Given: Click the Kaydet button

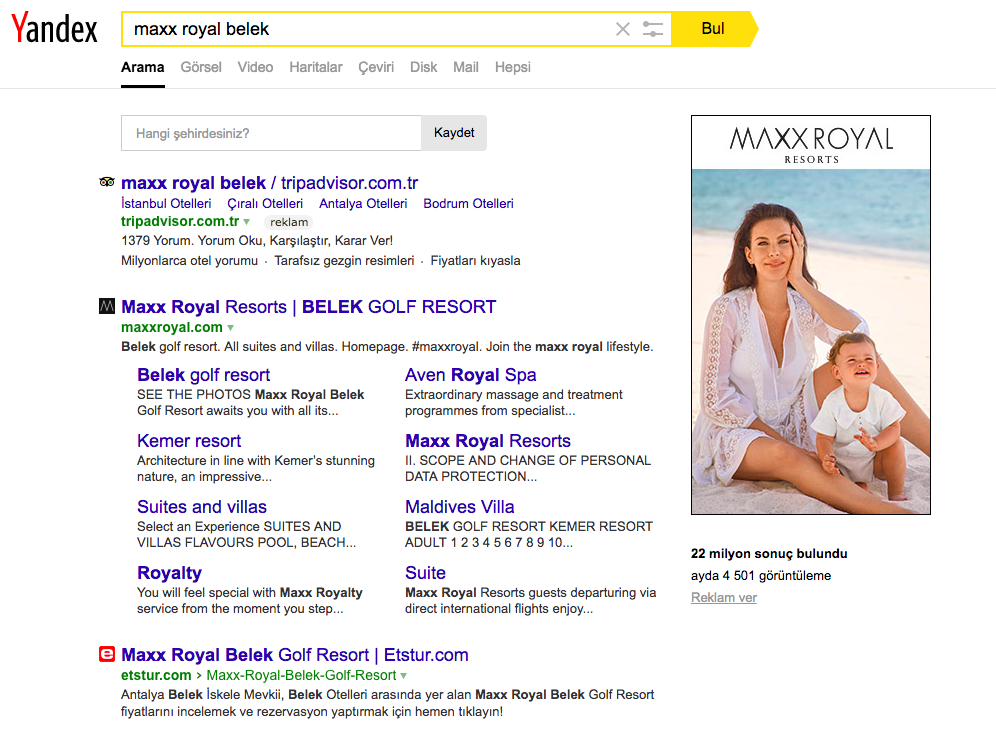Looking at the screenshot, I should click(454, 133).
